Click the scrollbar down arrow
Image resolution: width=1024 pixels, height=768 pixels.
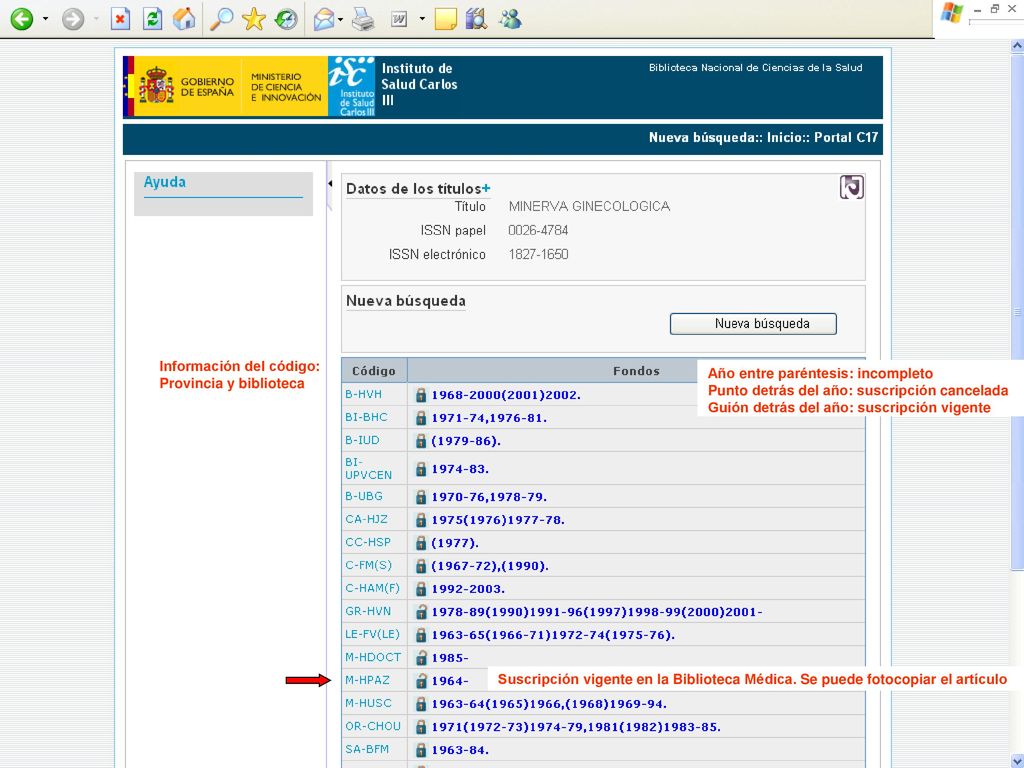(1017, 761)
